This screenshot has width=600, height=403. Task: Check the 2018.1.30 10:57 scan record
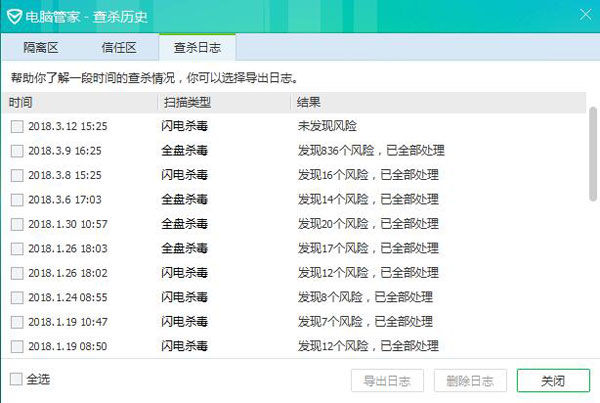(x=16, y=224)
